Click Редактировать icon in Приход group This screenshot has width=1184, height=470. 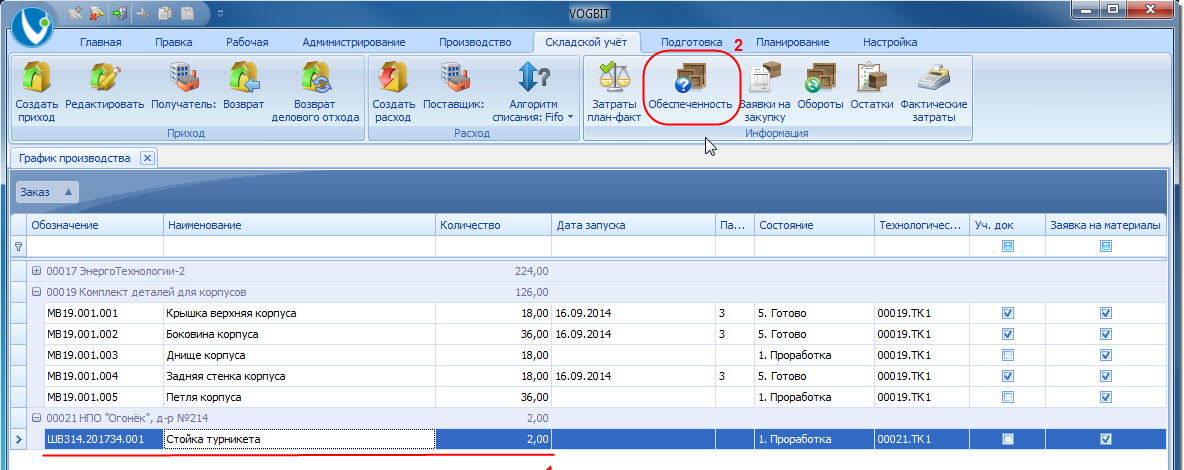[x=105, y=77]
